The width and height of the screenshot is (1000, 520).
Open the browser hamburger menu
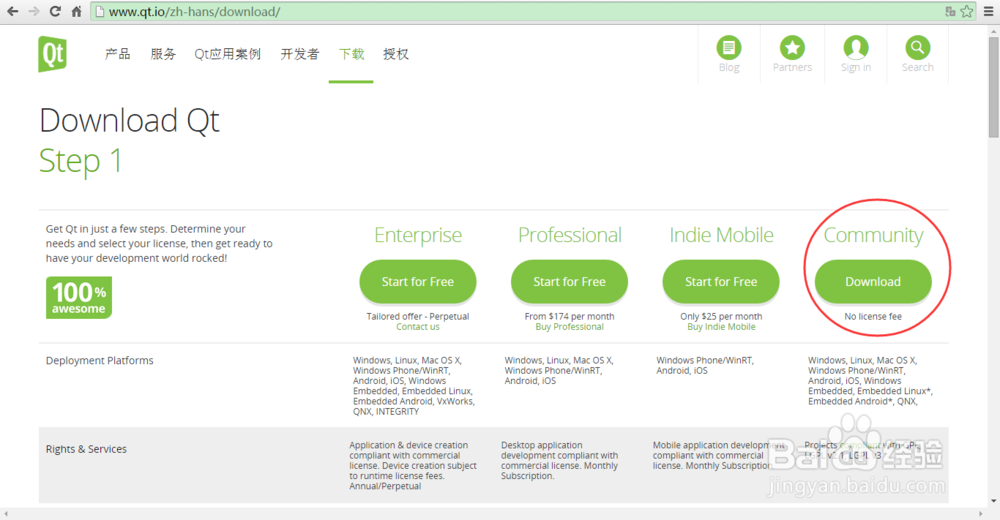[989, 11]
